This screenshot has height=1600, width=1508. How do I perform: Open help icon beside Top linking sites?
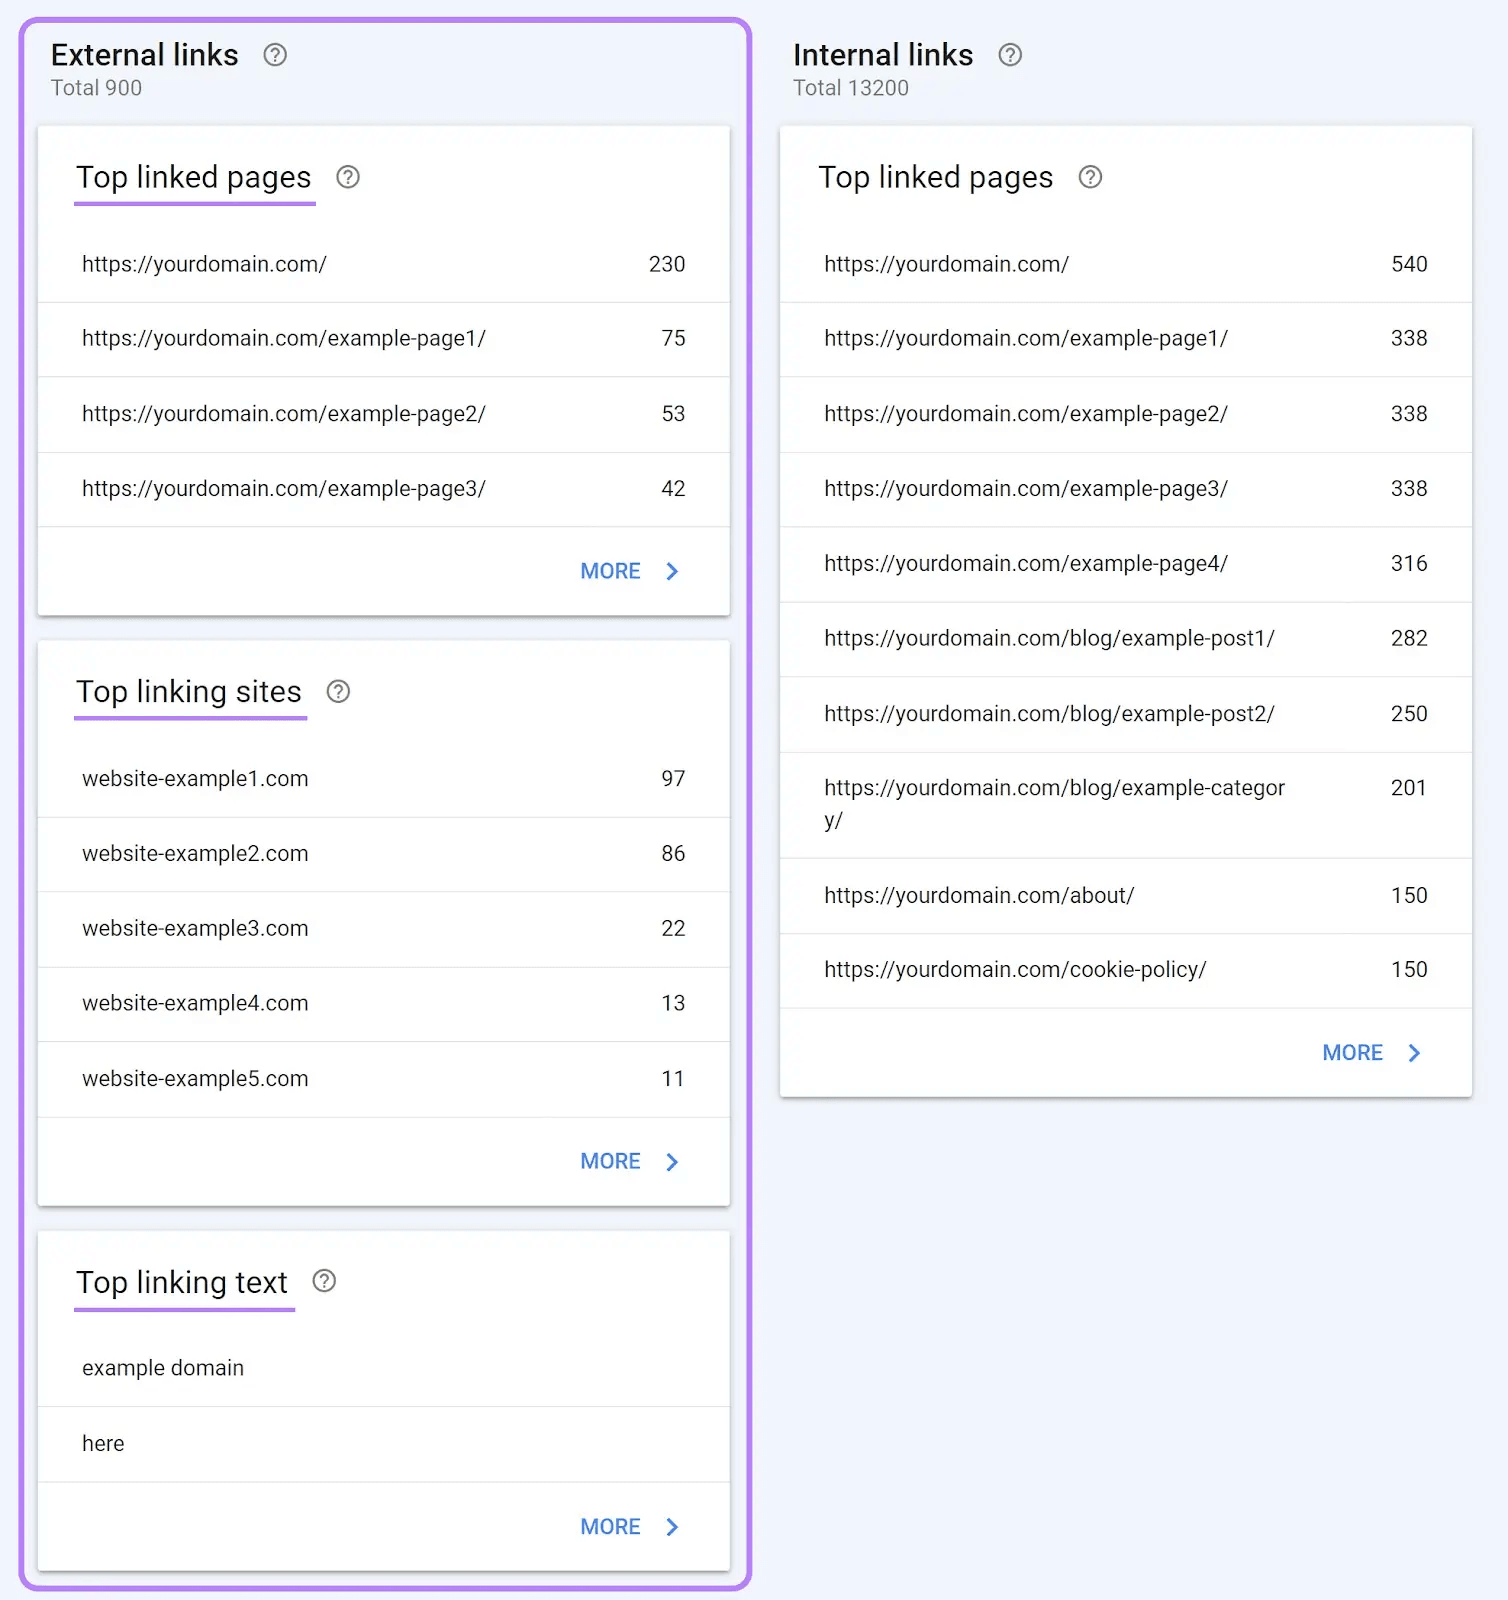point(339,692)
